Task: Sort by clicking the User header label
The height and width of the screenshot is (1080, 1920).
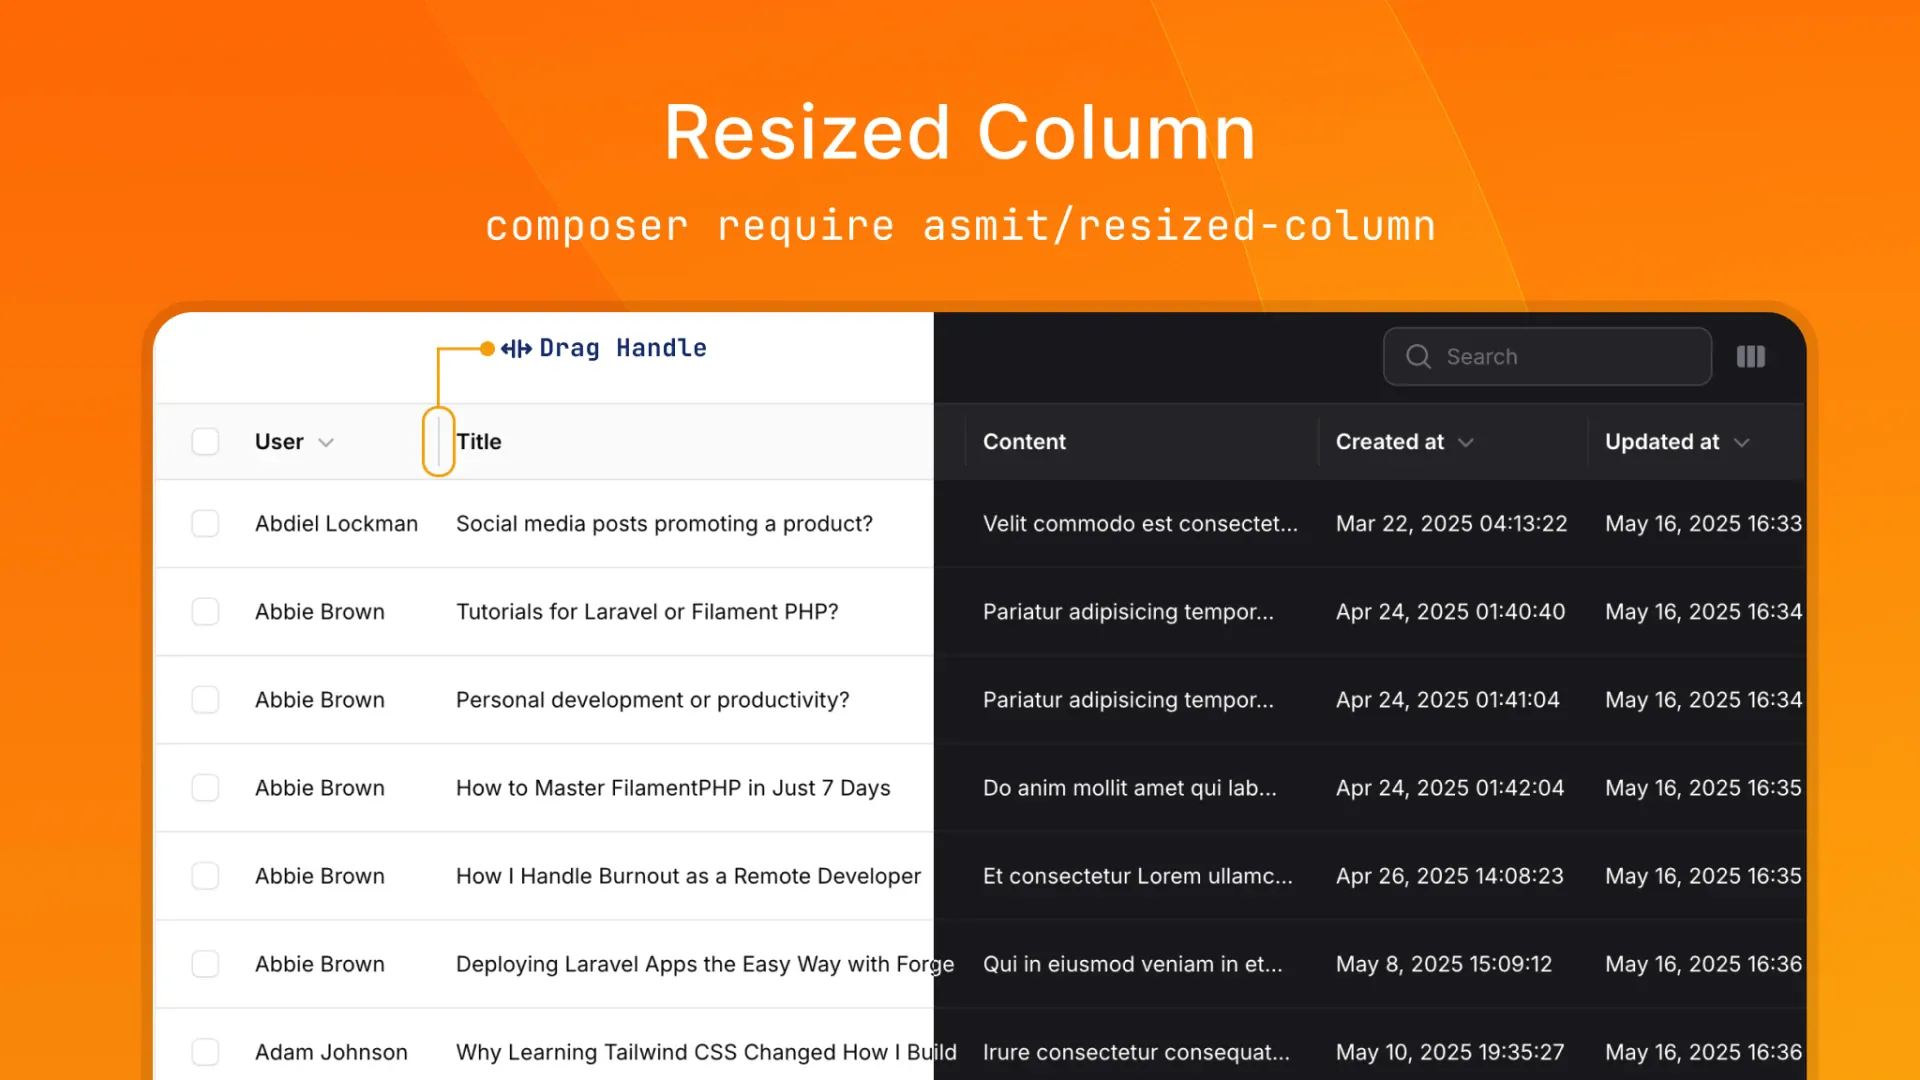Action: pyautogui.click(x=277, y=441)
